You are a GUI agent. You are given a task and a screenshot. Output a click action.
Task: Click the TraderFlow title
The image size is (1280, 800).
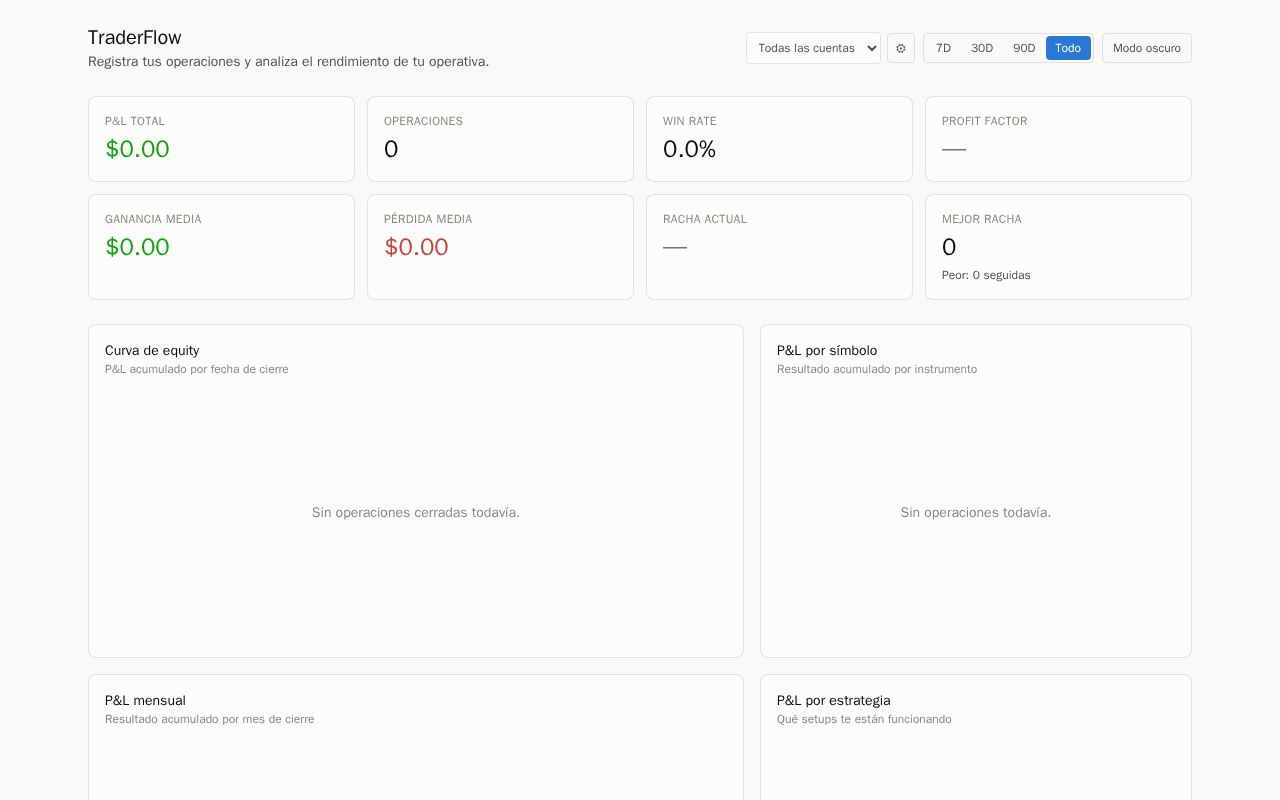click(135, 38)
